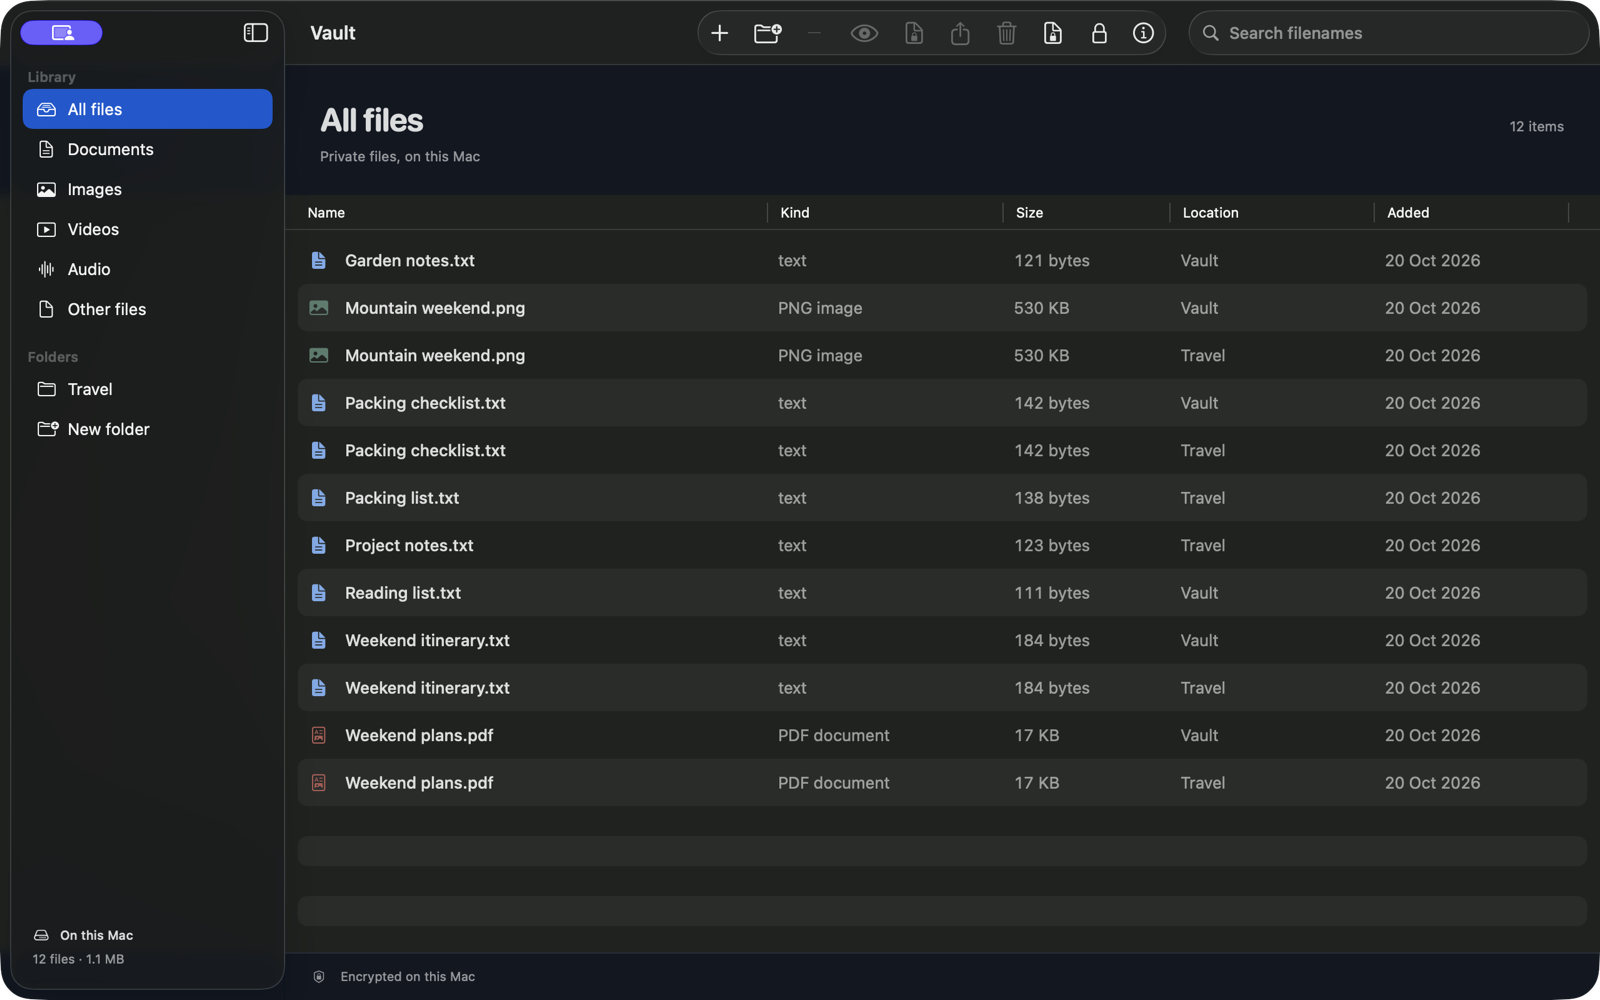This screenshot has height=1000, width=1600.
Task: Show Audio files from the sidebar
Action: (147, 269)
